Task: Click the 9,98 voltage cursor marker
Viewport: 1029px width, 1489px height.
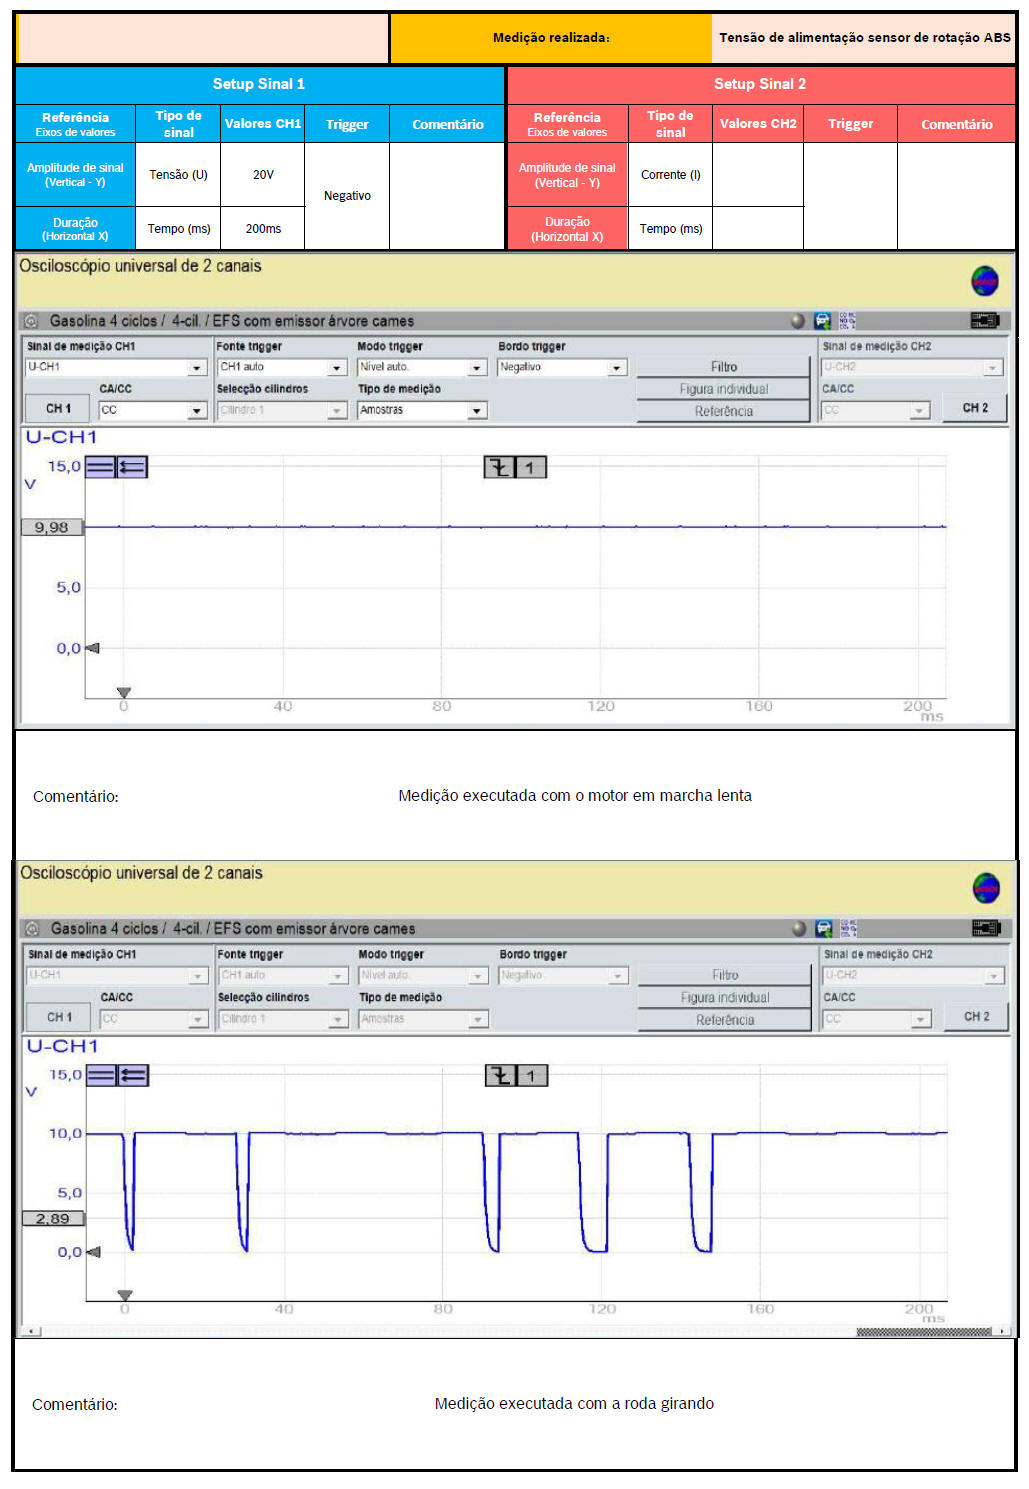Action: 52,527
